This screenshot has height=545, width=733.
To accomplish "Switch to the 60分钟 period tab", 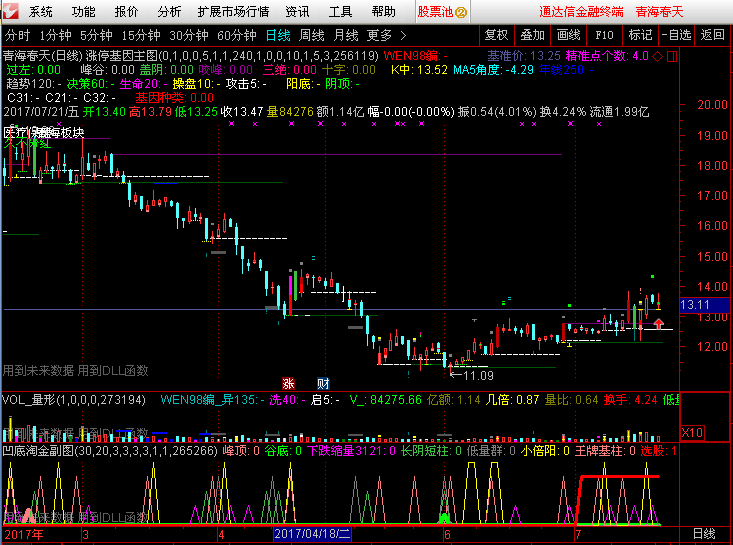I will (237, 36).
